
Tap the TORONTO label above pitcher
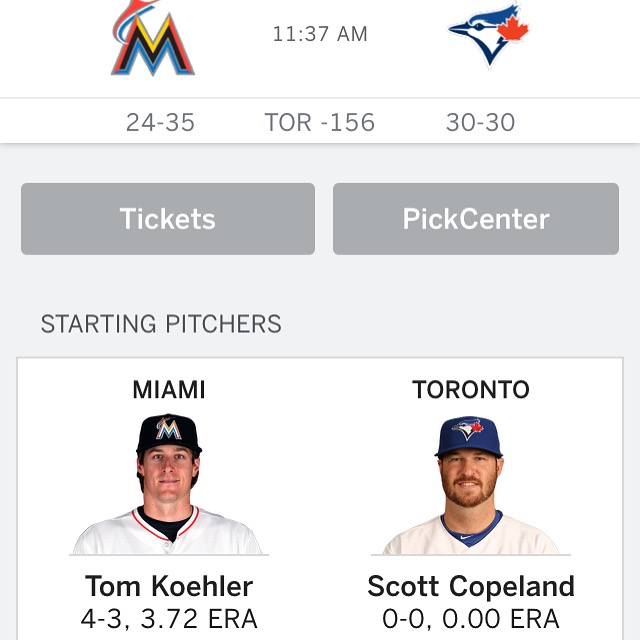(x=471, y=390)
